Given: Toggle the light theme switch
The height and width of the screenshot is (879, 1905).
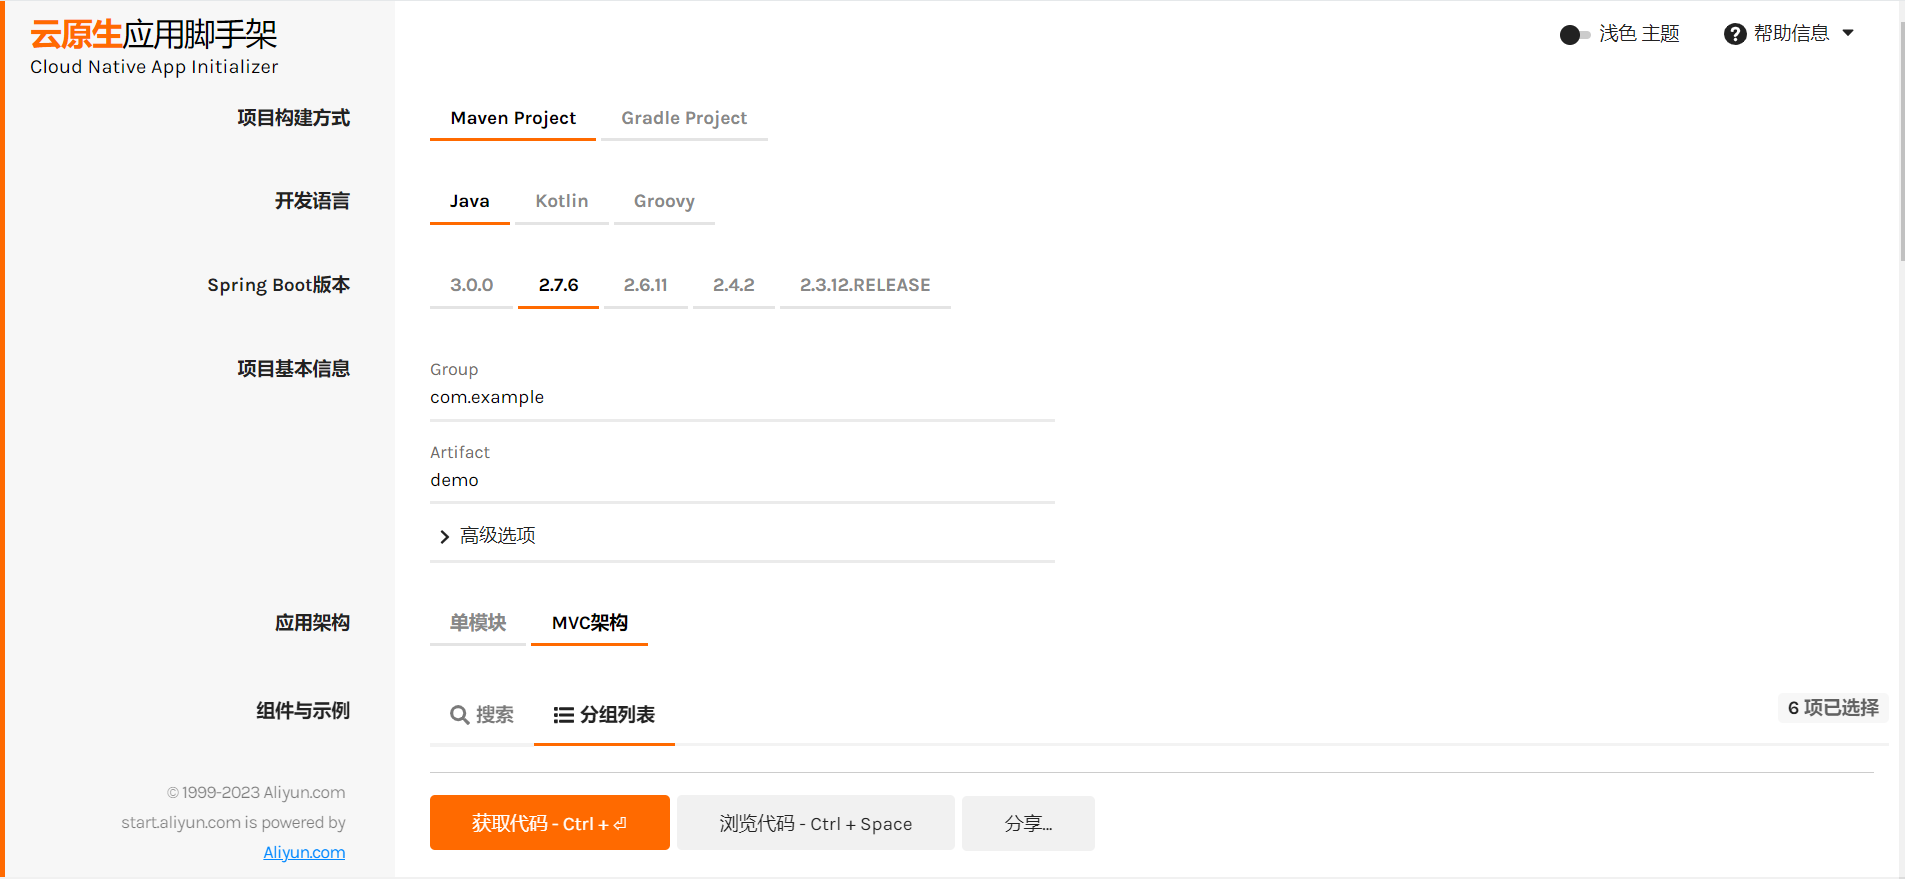Looking at the screenshot, I should click(1574, 35).
